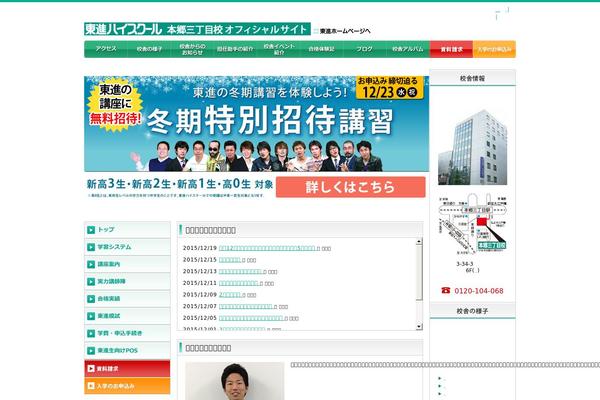
Task: Click the small icon beside 東進ホームページへ
Action: [316, 31]
